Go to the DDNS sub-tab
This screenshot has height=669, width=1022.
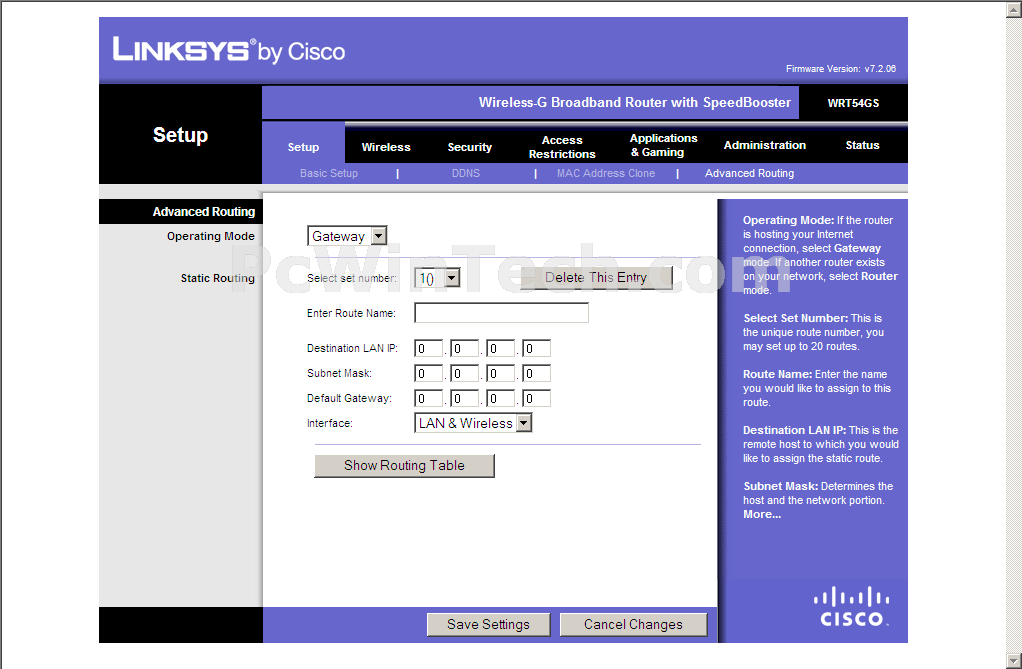465,174
